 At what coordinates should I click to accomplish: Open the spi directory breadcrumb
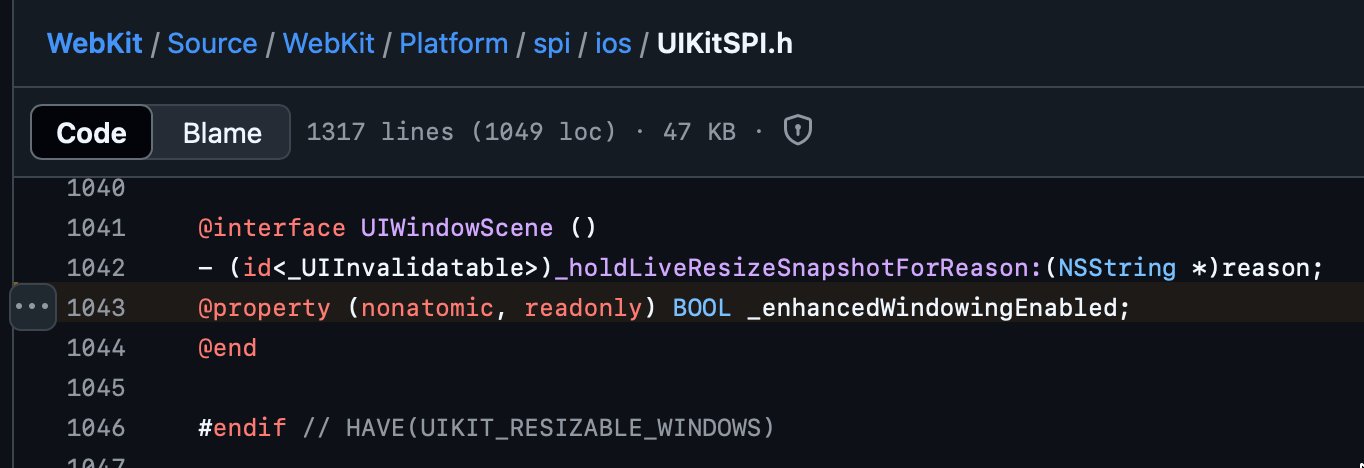[552, 44]
